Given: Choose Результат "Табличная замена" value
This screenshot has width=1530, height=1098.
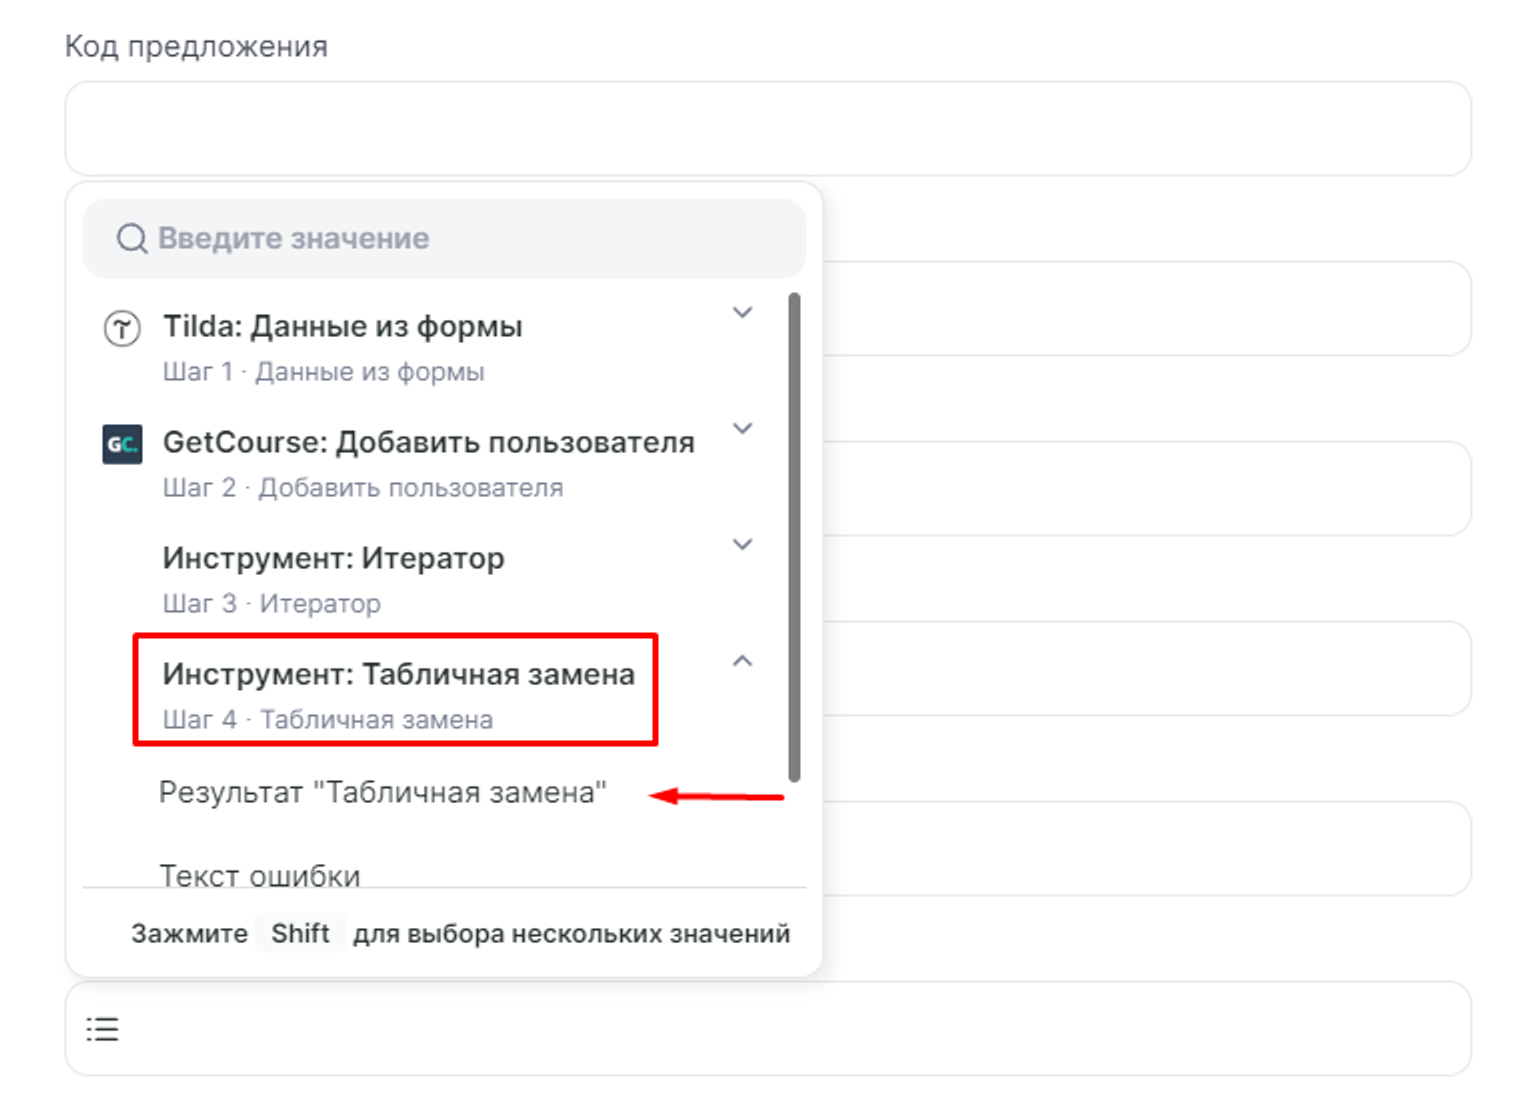Looking at the screenshot, I should 382,793.
